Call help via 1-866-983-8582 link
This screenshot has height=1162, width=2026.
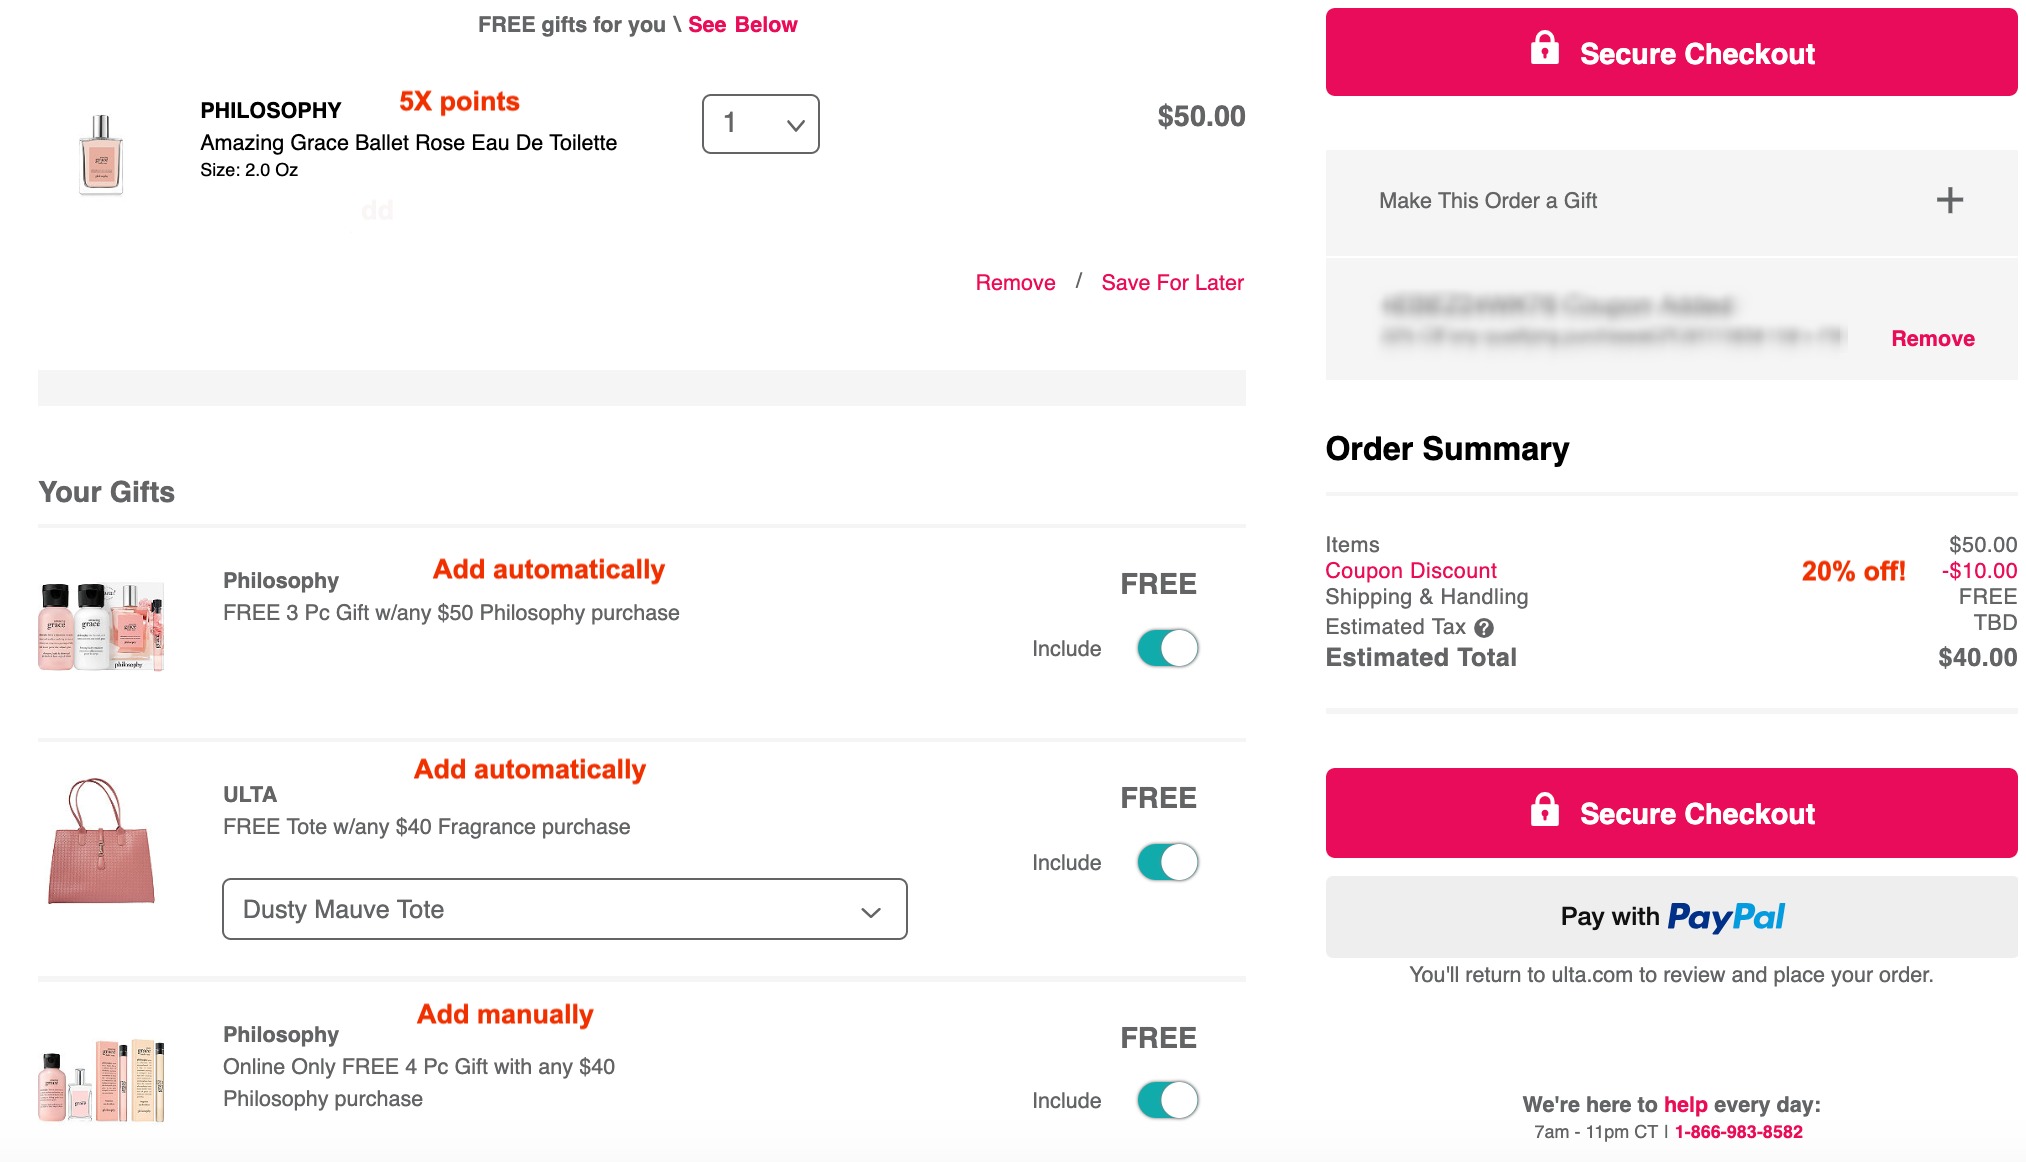[x=1738, y=1132]
